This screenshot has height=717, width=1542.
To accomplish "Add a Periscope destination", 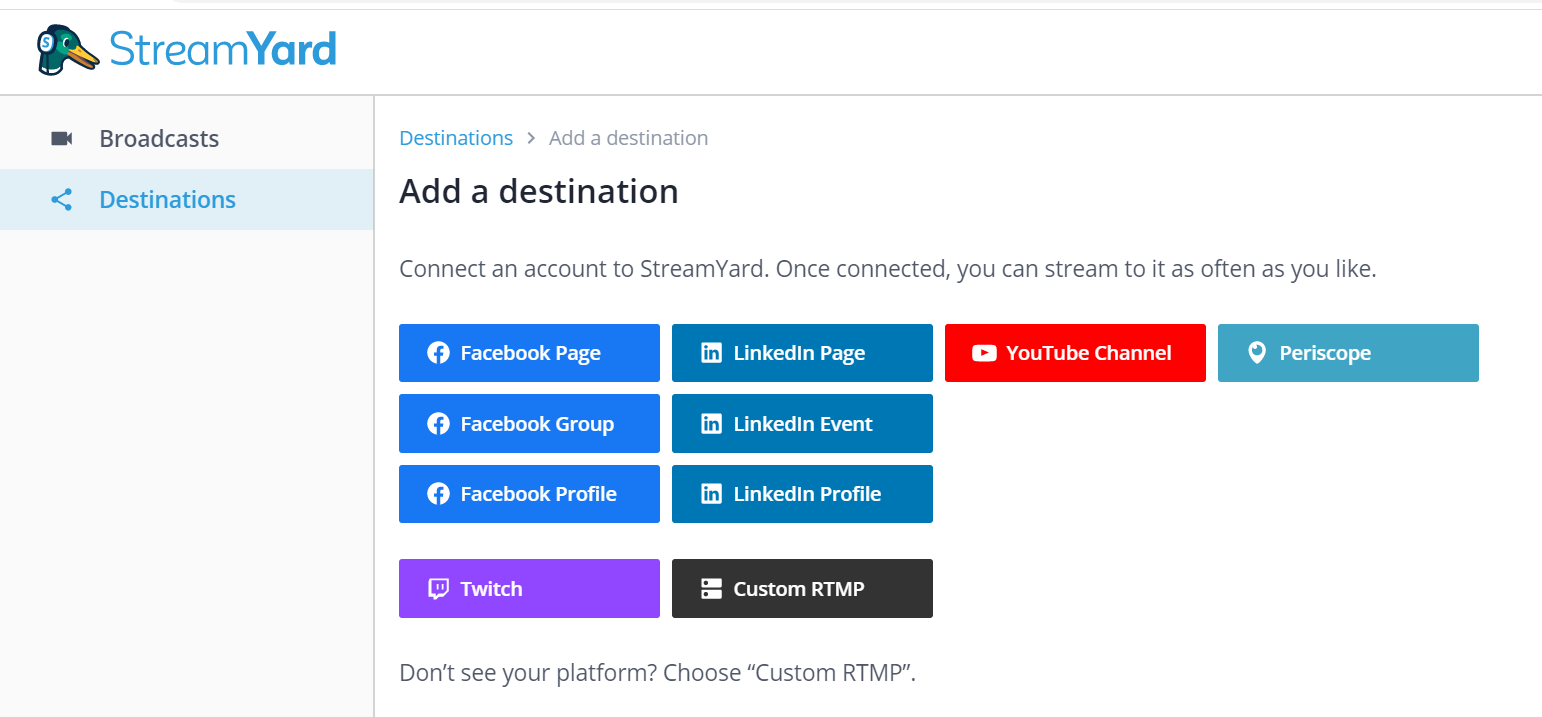I will click(x=1348, y=353).
